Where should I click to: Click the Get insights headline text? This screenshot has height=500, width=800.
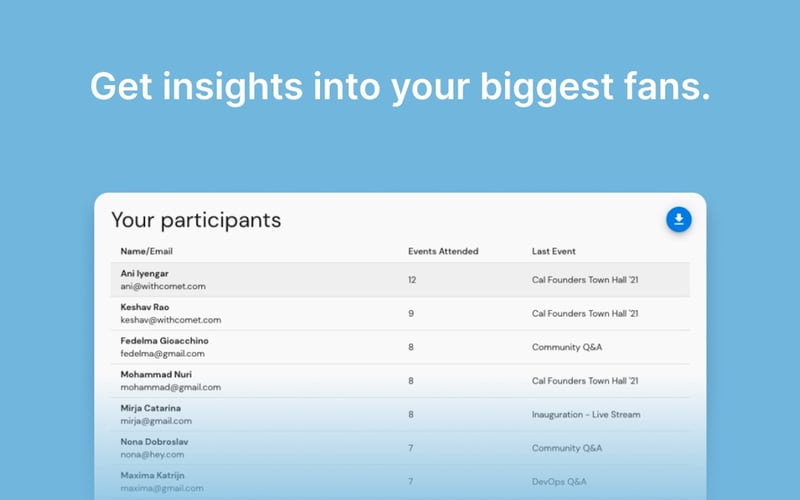point(400,86)
